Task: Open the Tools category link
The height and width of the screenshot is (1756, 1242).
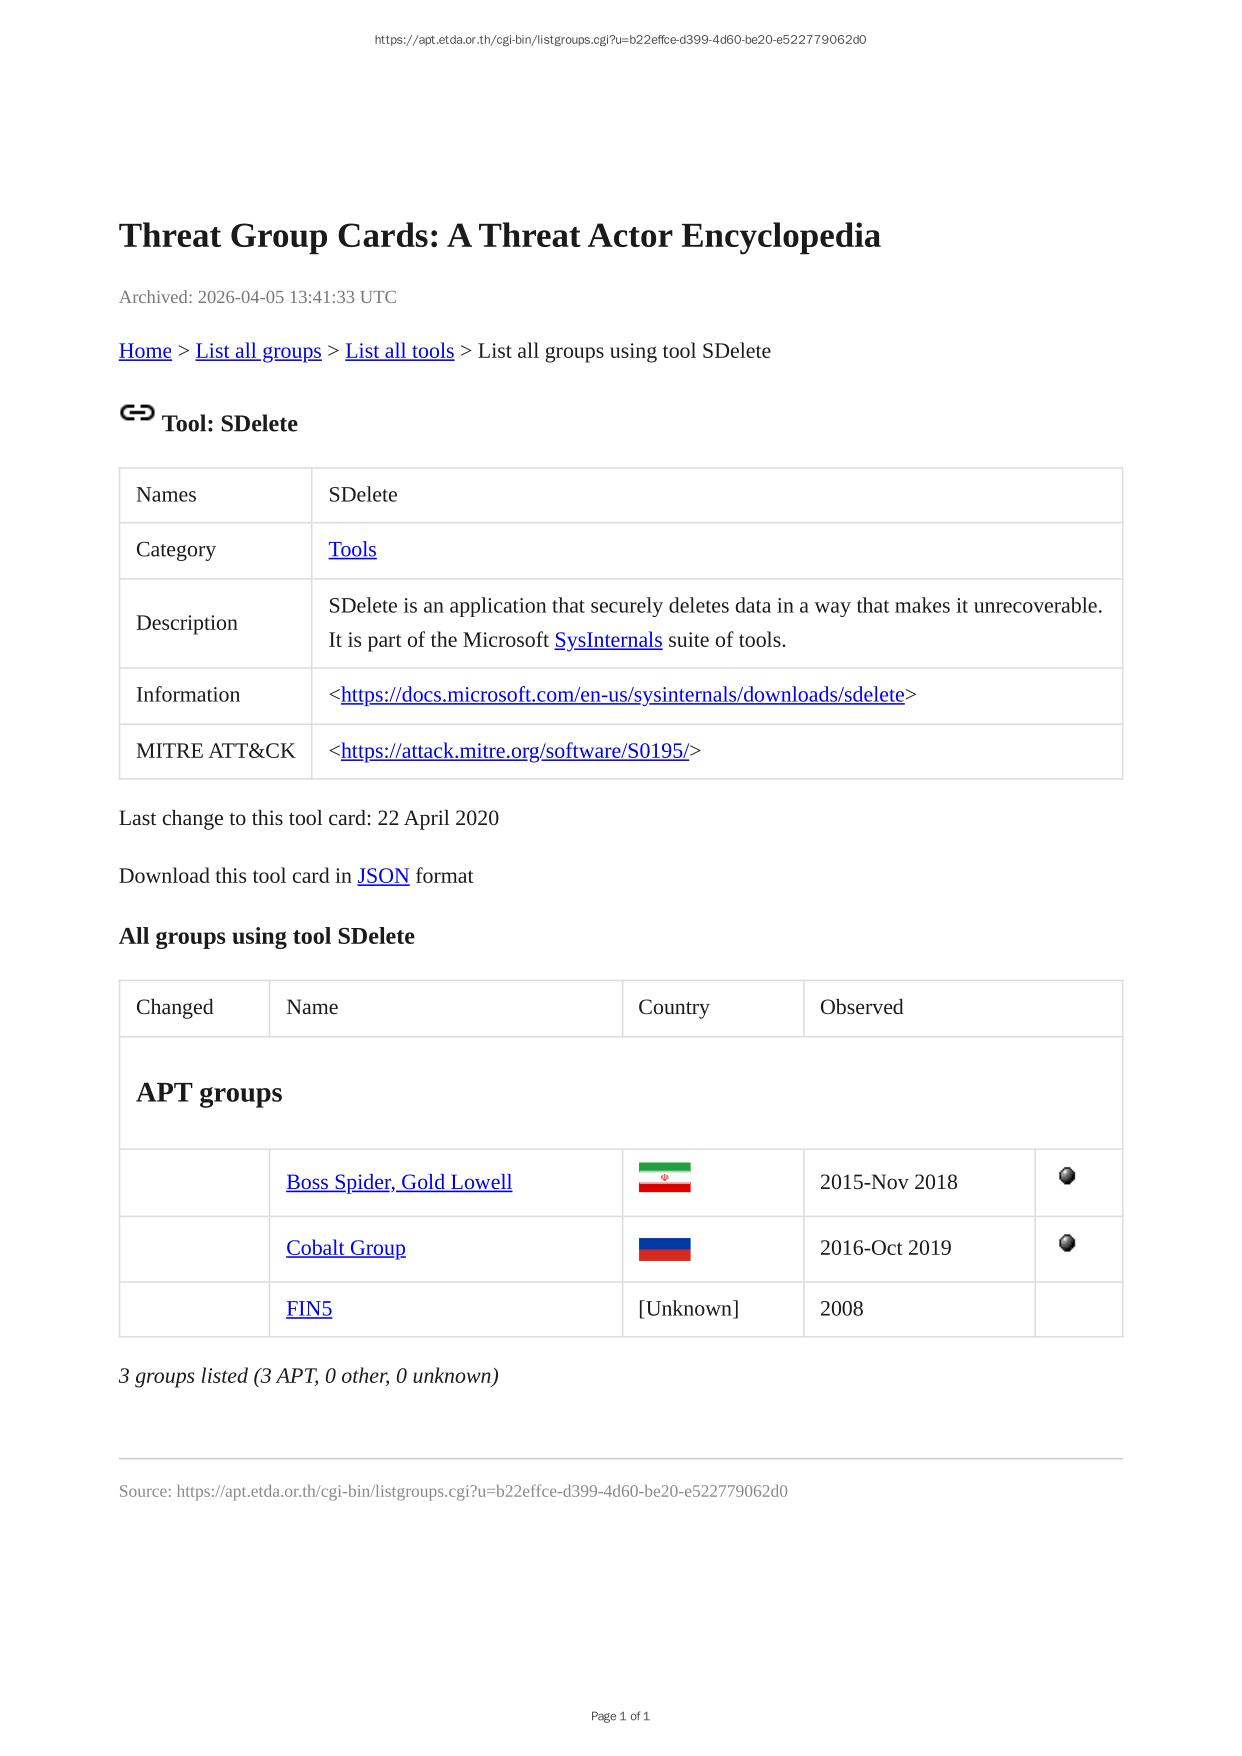Action: (x=352, y=550)
